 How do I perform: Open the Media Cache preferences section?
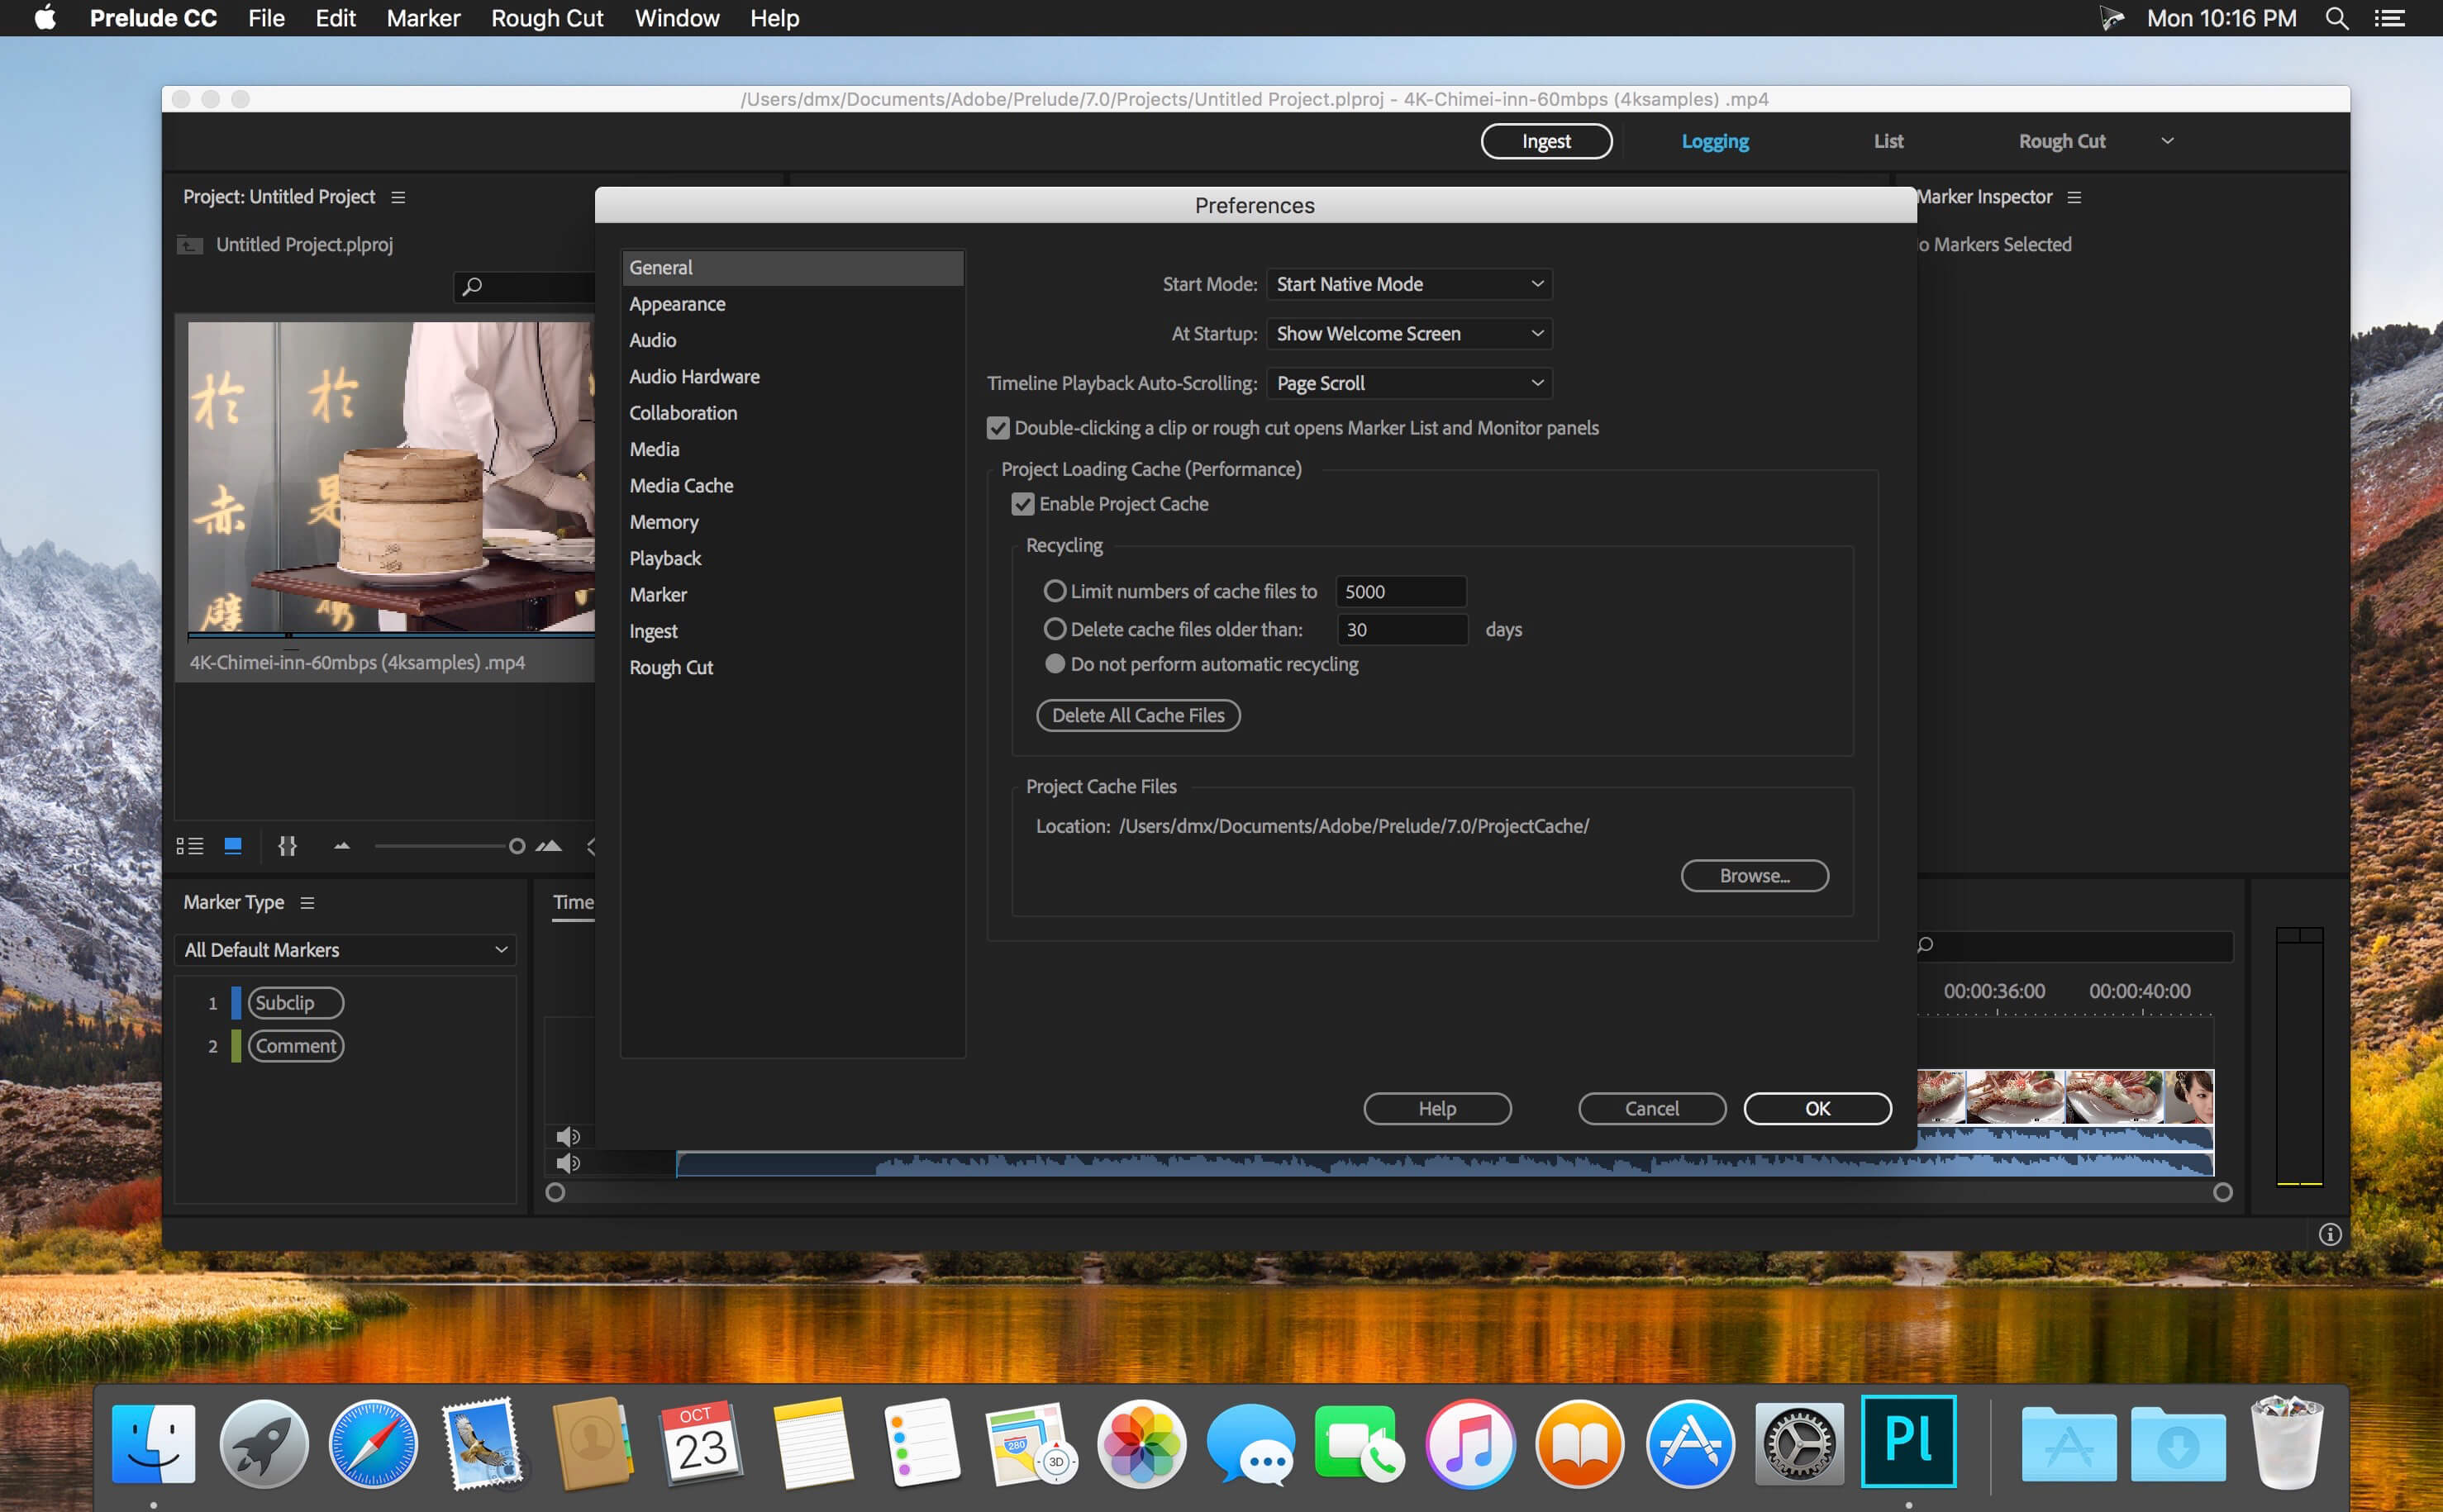[680, 485]
